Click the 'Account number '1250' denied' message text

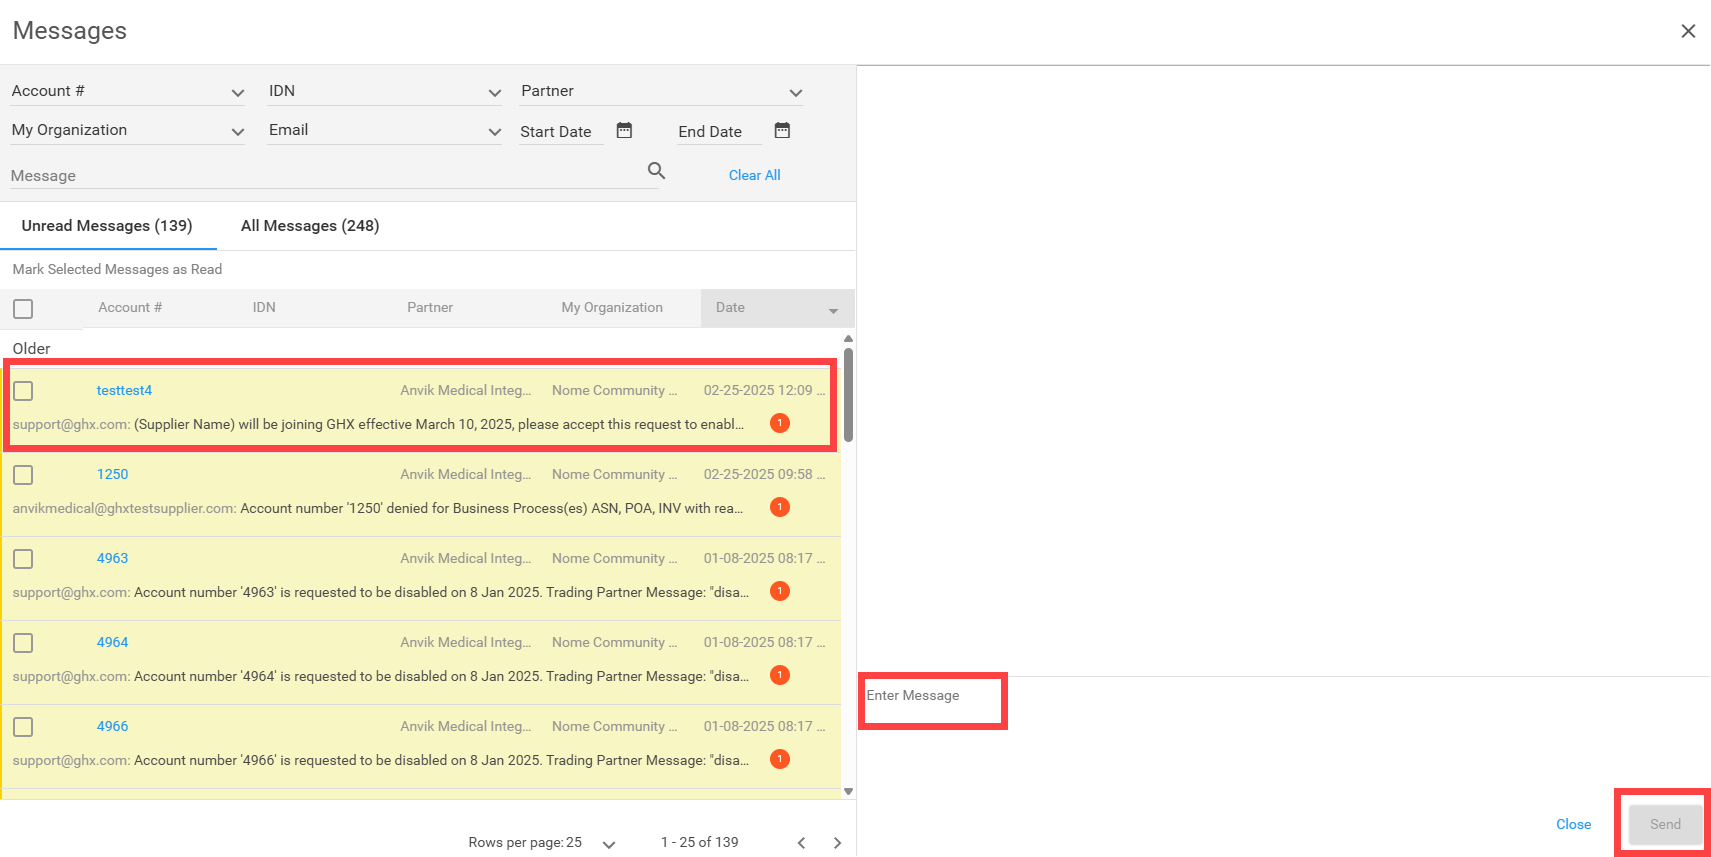(x=492, y=508)
